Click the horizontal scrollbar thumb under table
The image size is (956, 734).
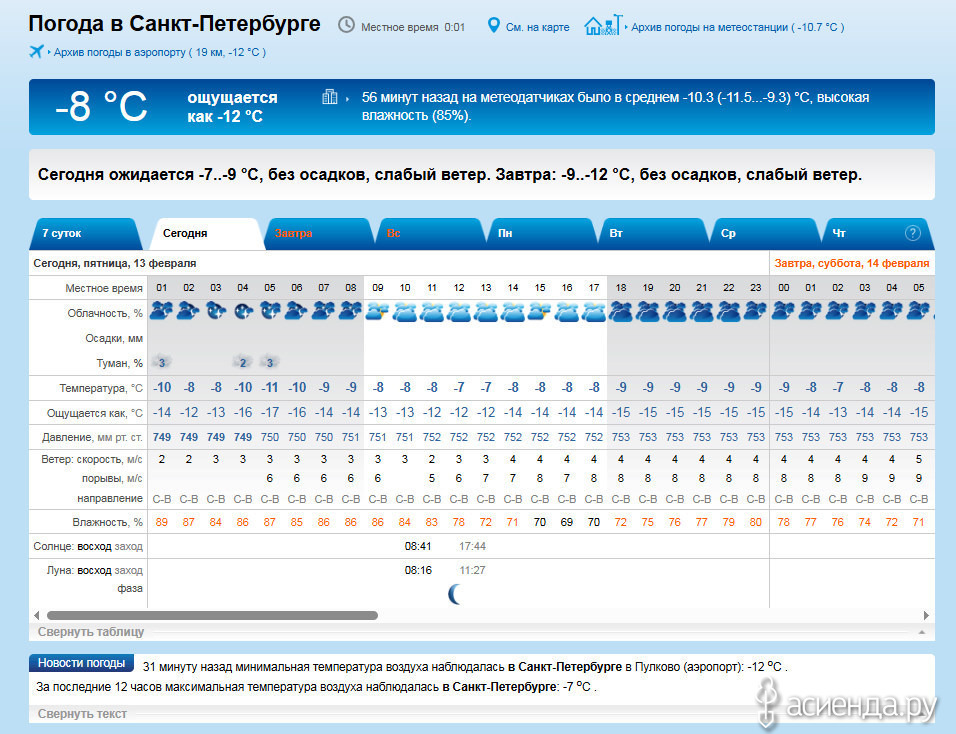212,616
